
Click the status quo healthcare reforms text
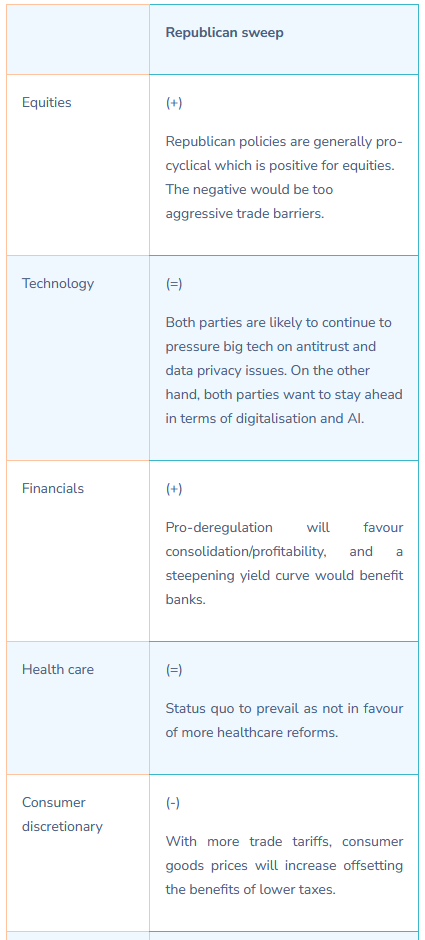[x=284, y=721]
